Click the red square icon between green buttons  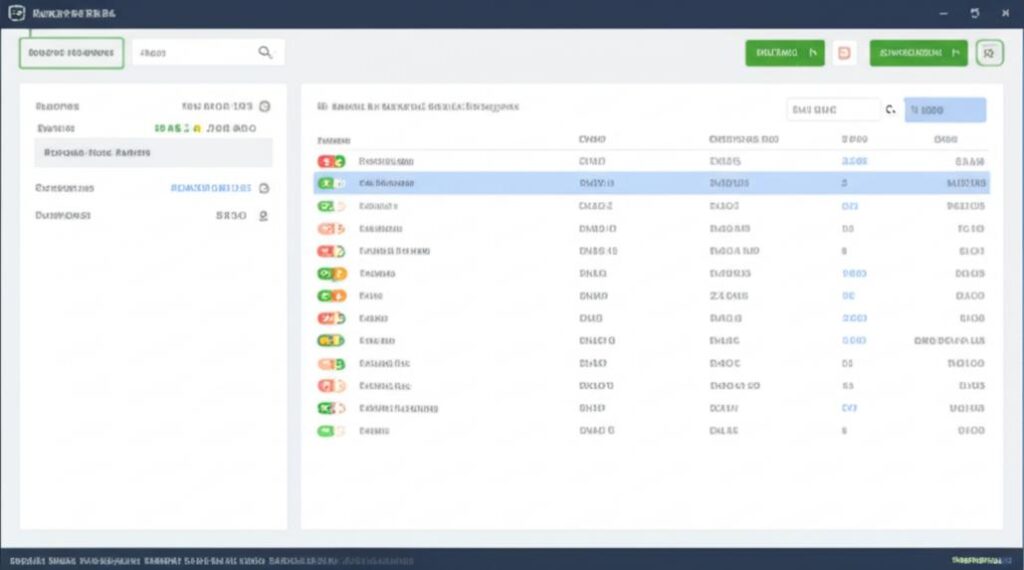[844, 53]
